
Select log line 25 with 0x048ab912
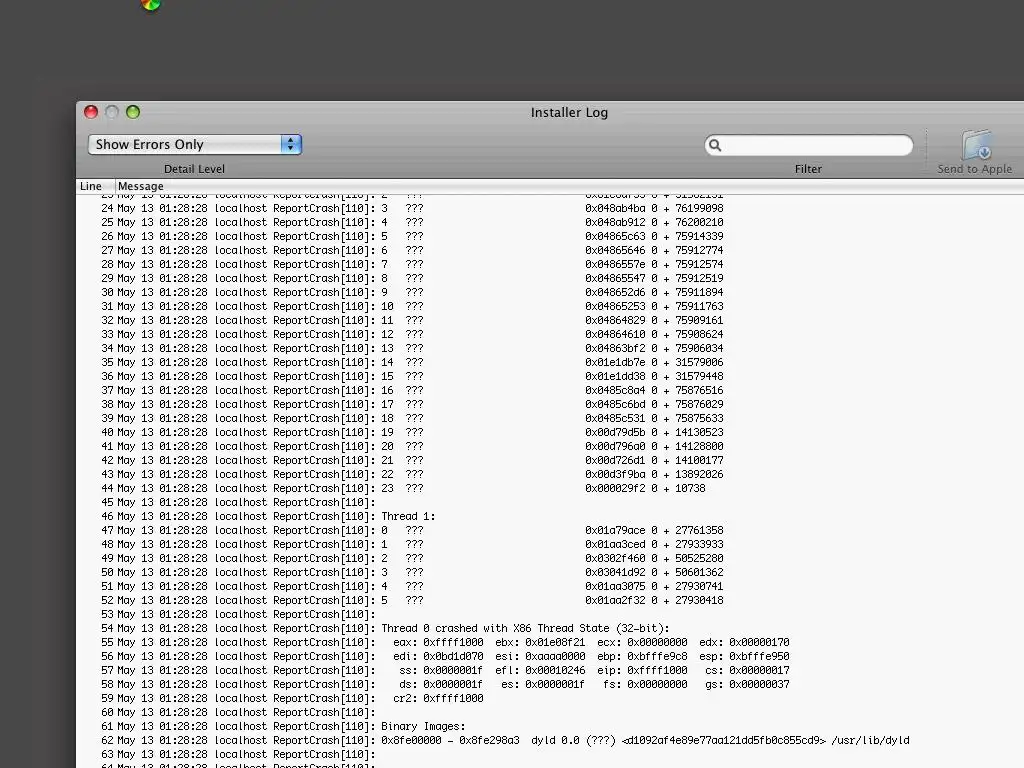(x=550, y=222)
